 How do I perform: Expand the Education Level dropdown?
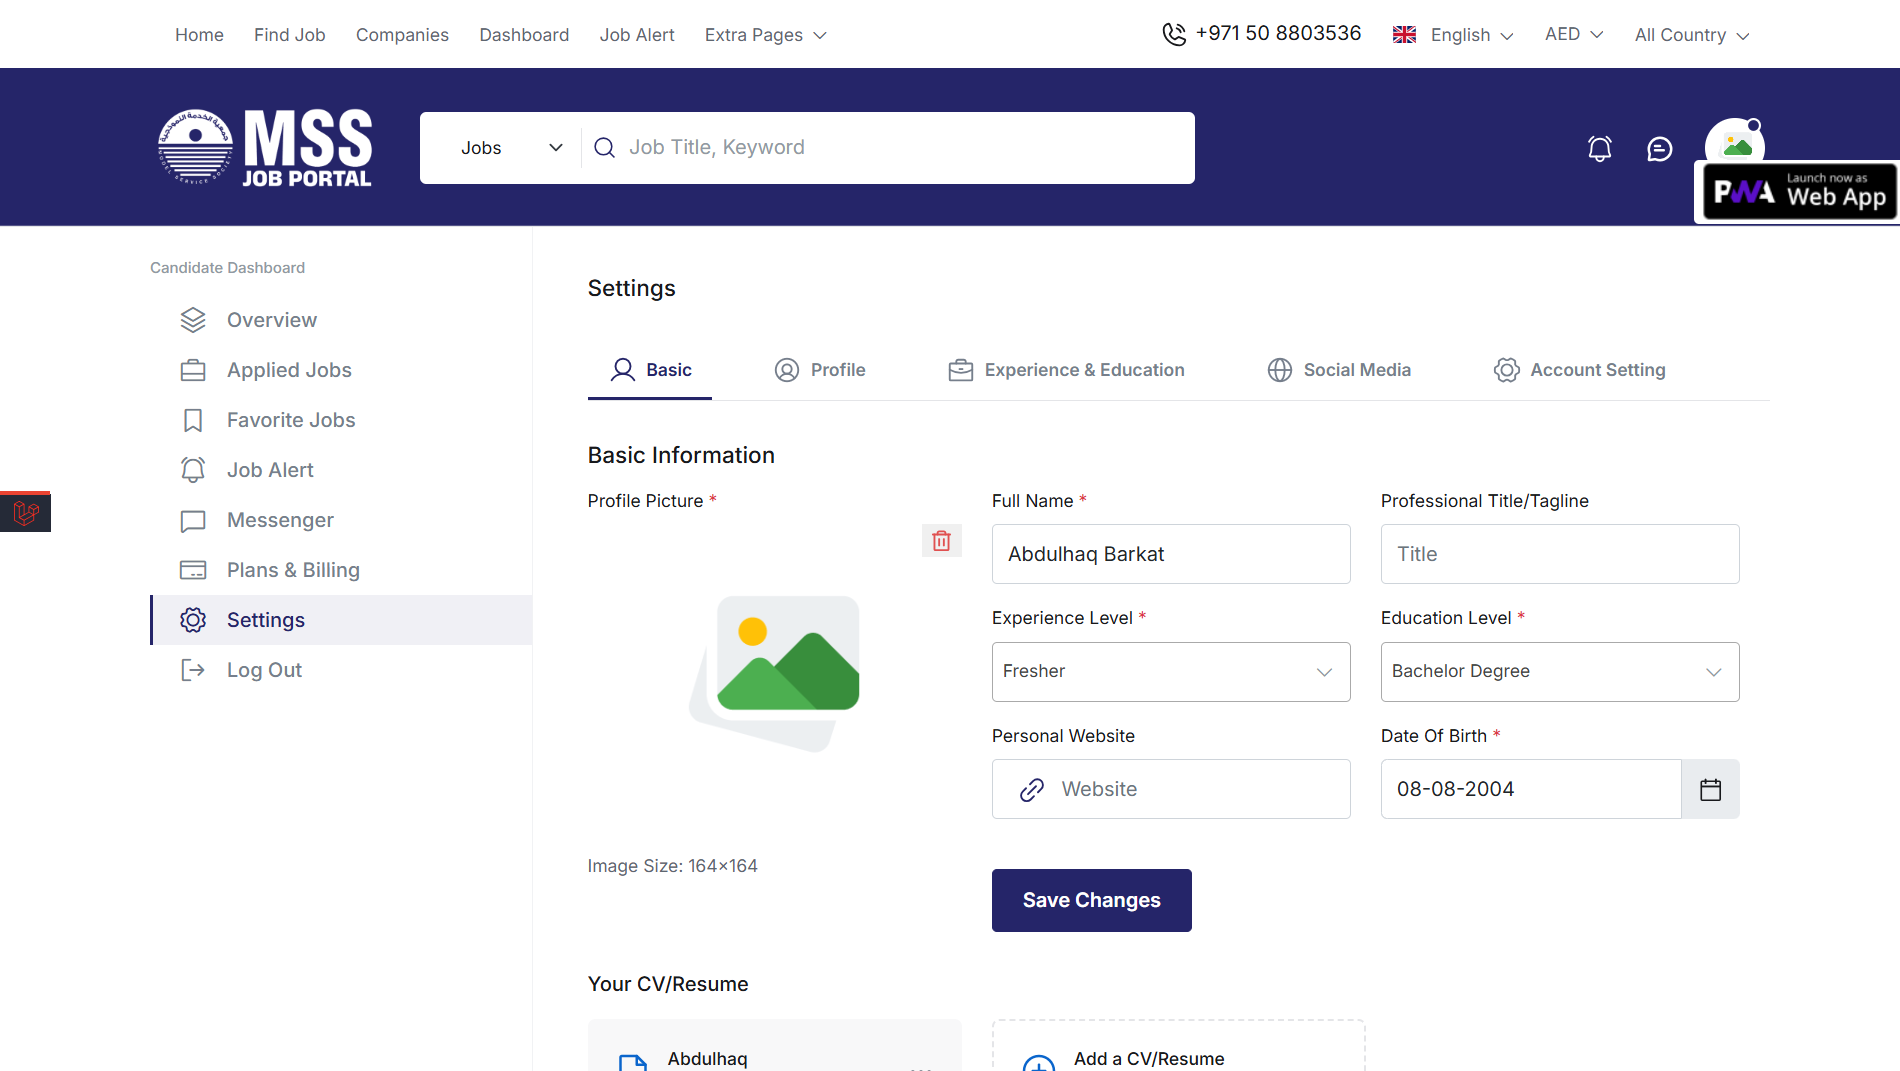(1559, 672)
